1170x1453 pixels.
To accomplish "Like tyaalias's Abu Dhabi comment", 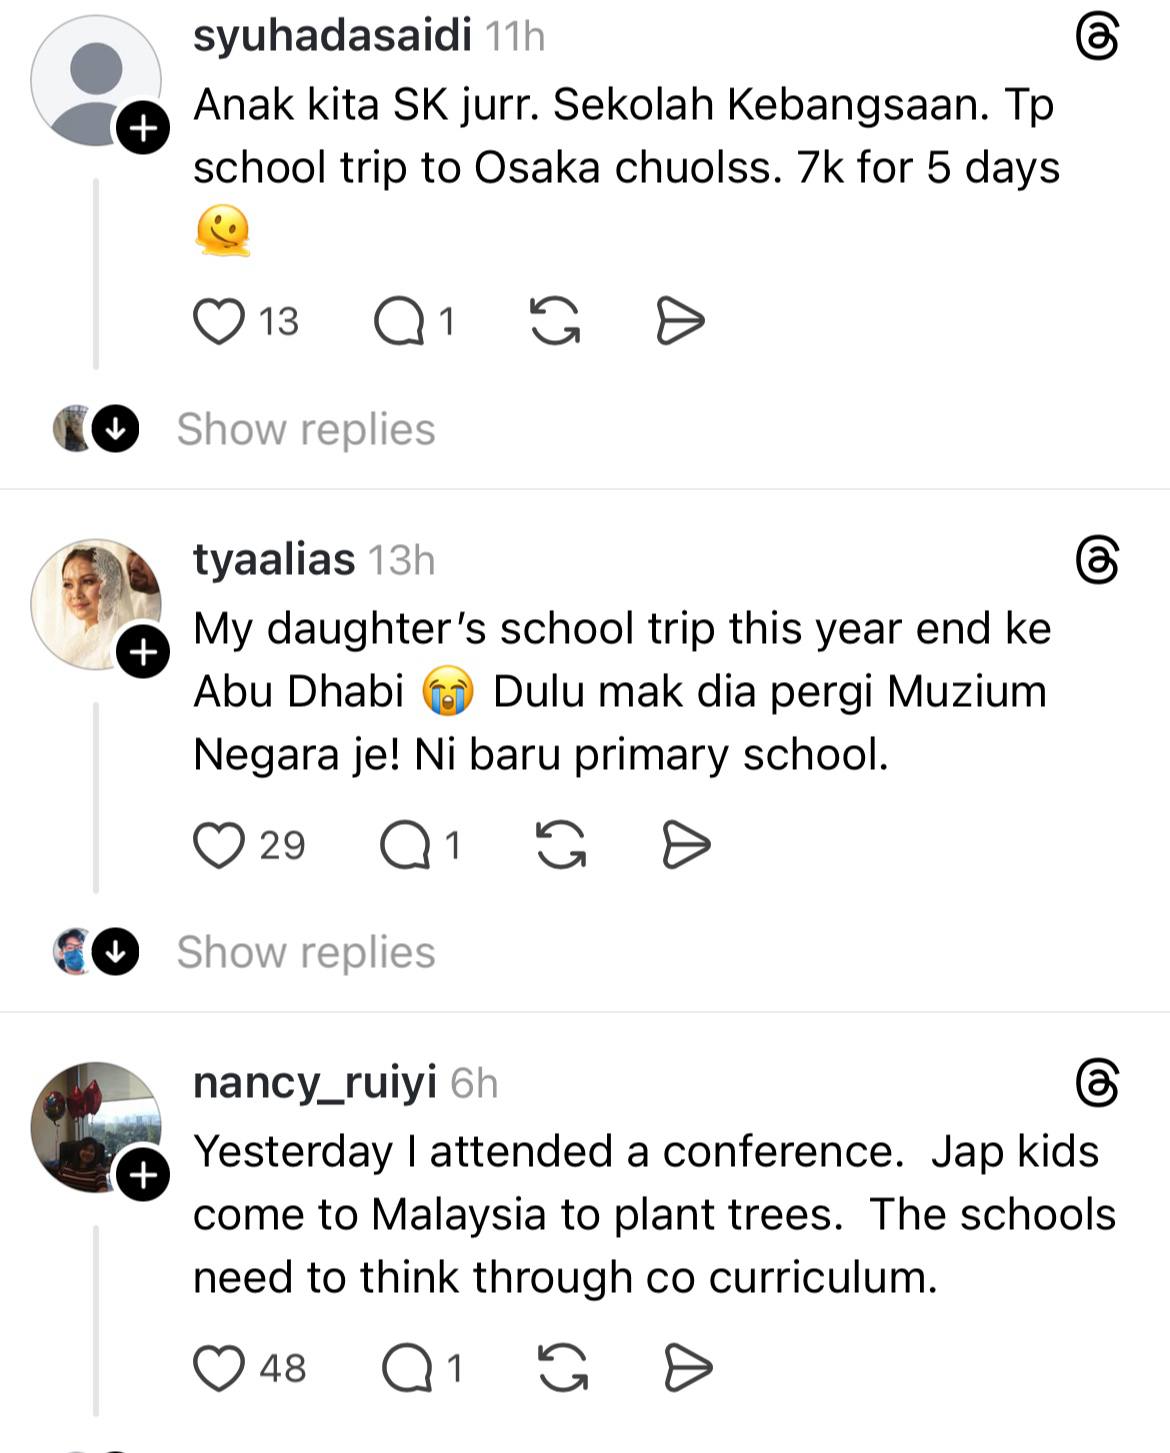I will click(x=219, y=845).
